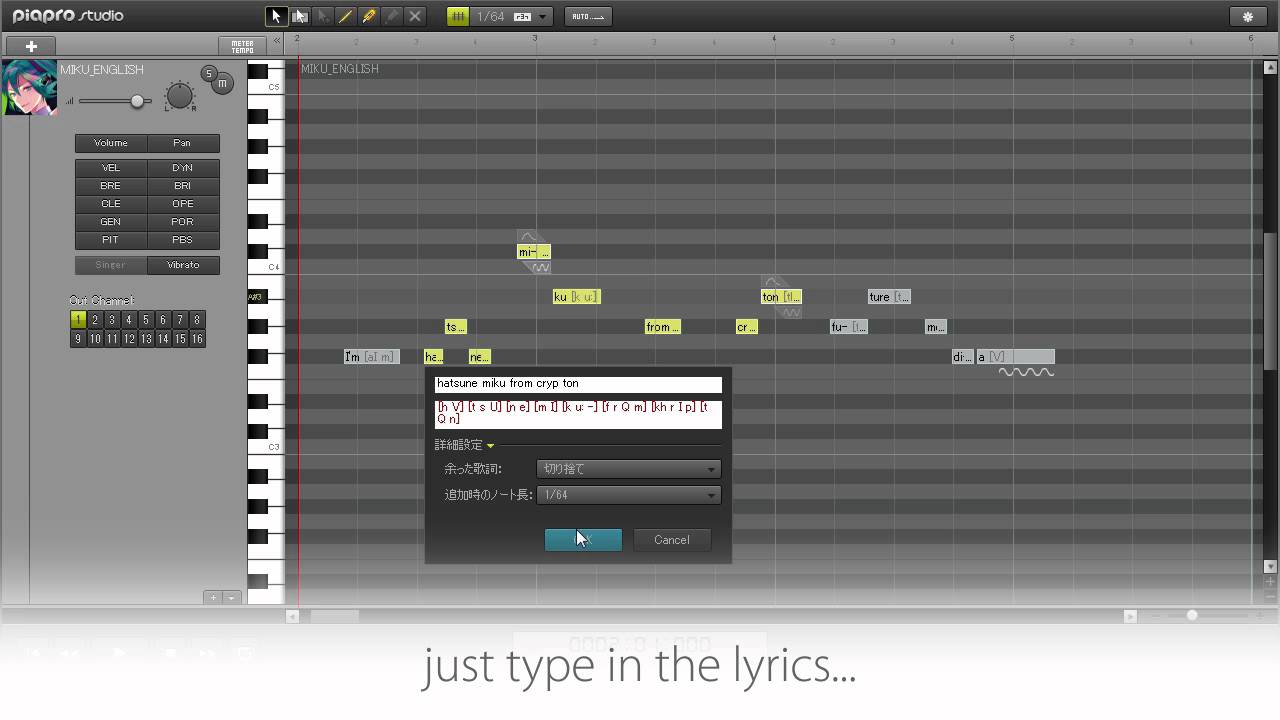The height and width of the screenshot is (720, 1280).
Task: Click the A#3 piano key
Action: pyautogui.click(x=257, y=297)
